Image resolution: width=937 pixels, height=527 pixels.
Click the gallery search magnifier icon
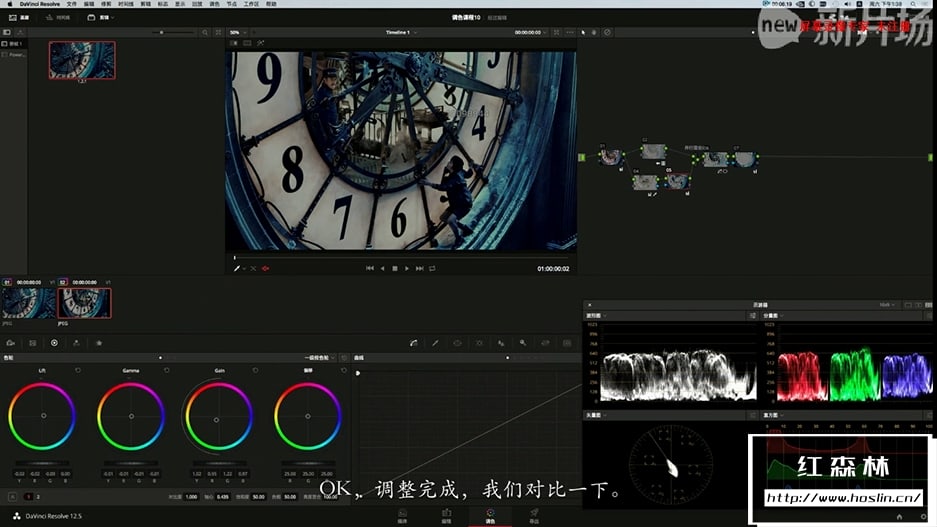(x=205, y=32)
